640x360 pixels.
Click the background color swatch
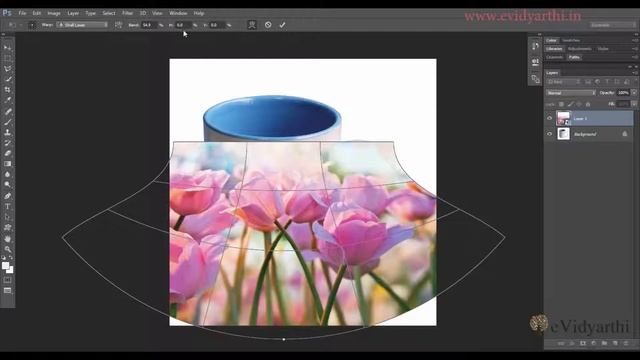tap(11, 271)
